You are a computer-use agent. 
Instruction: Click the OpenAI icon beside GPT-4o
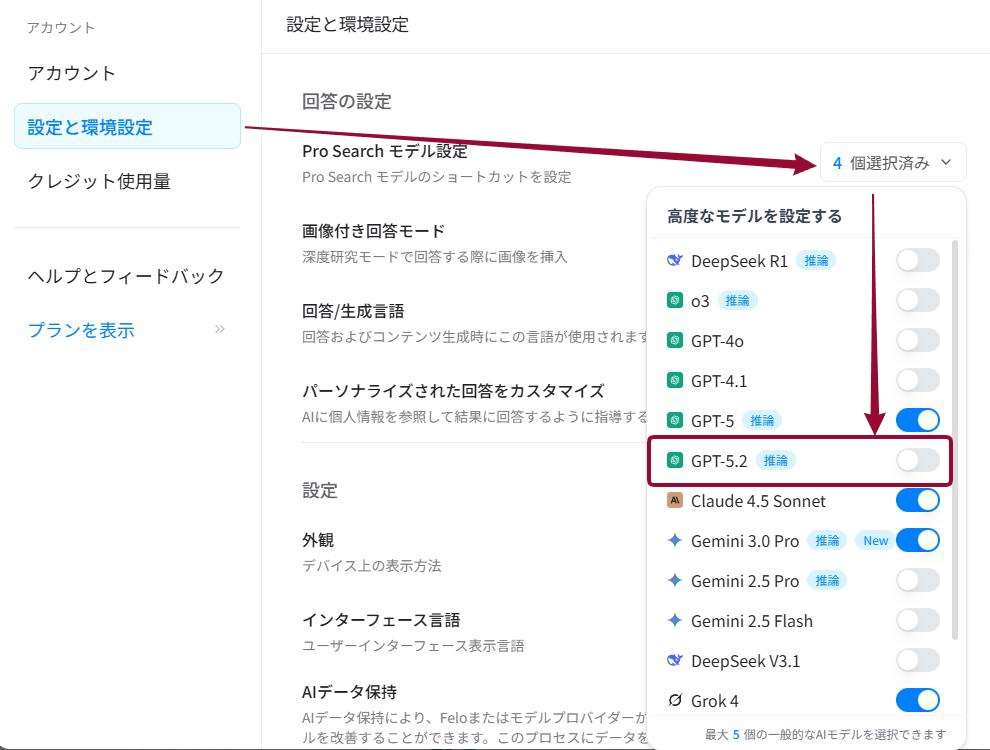click(x=675, y=341)
